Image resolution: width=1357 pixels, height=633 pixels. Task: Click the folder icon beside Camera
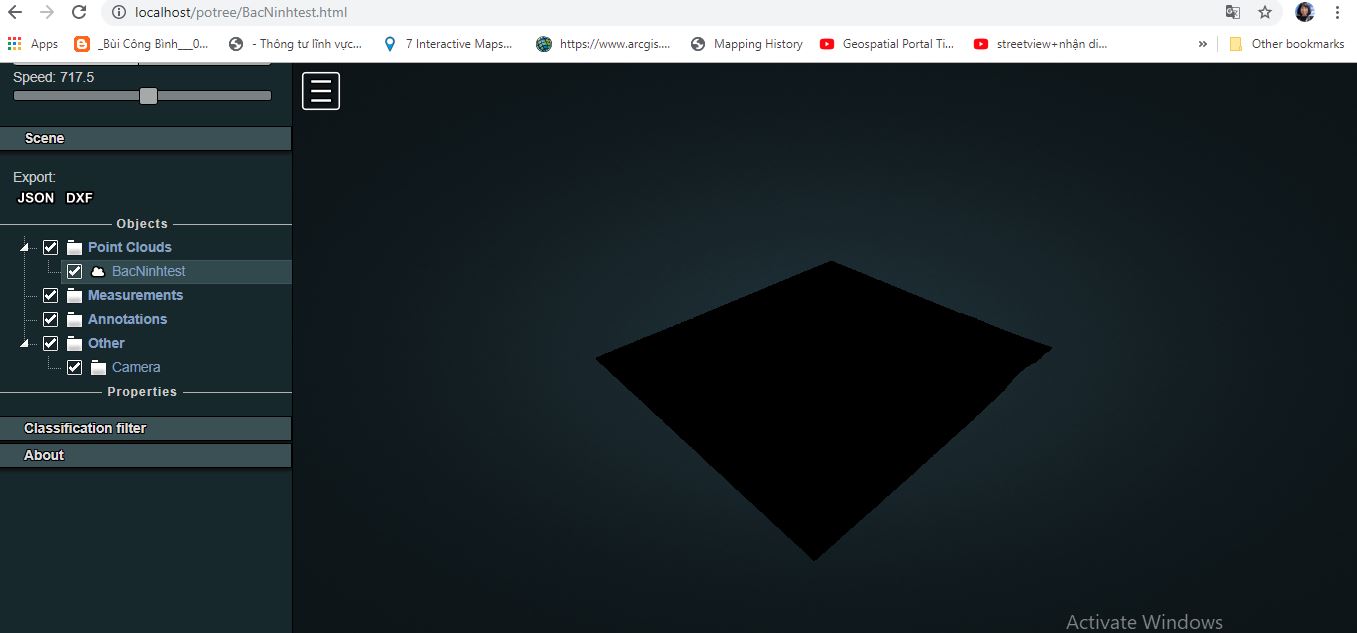97,366
